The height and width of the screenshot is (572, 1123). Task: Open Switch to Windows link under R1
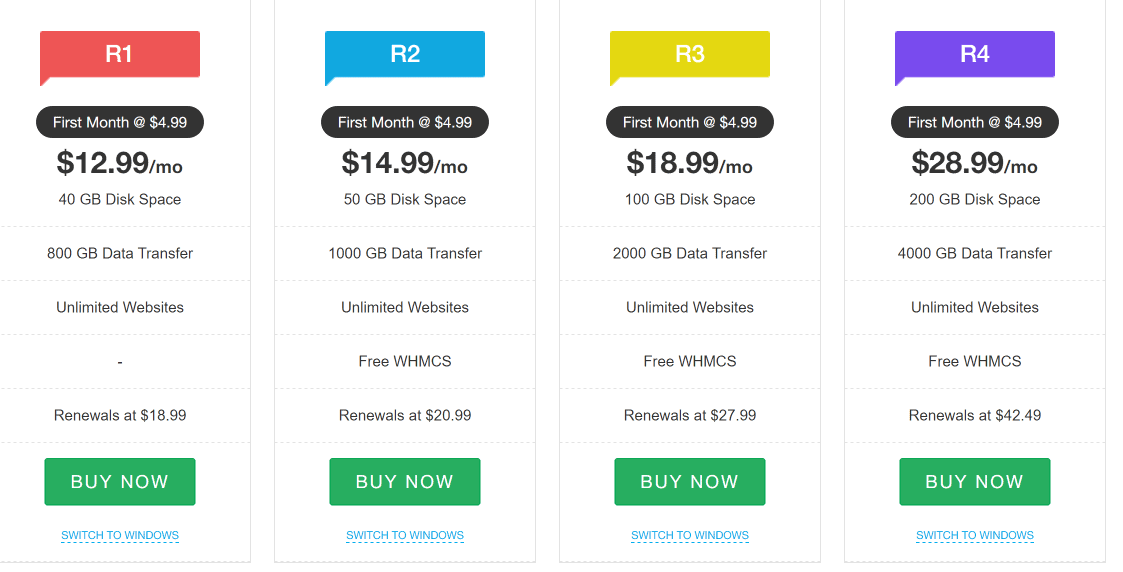click(120, 535)
